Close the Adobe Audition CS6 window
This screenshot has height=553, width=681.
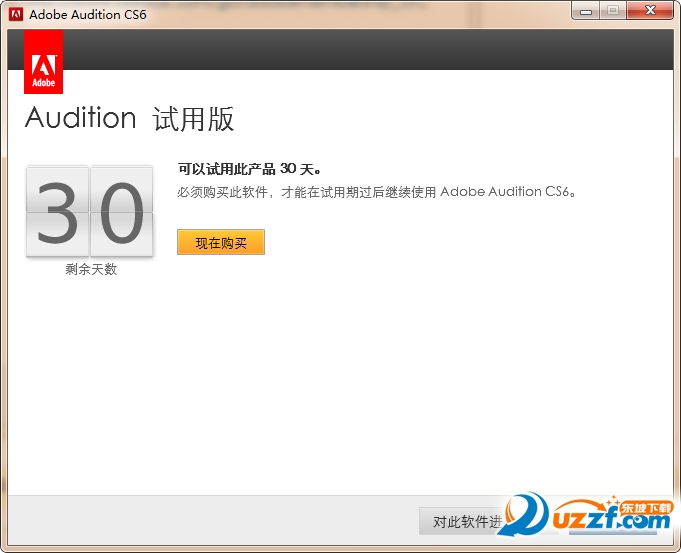coord(650,11)
